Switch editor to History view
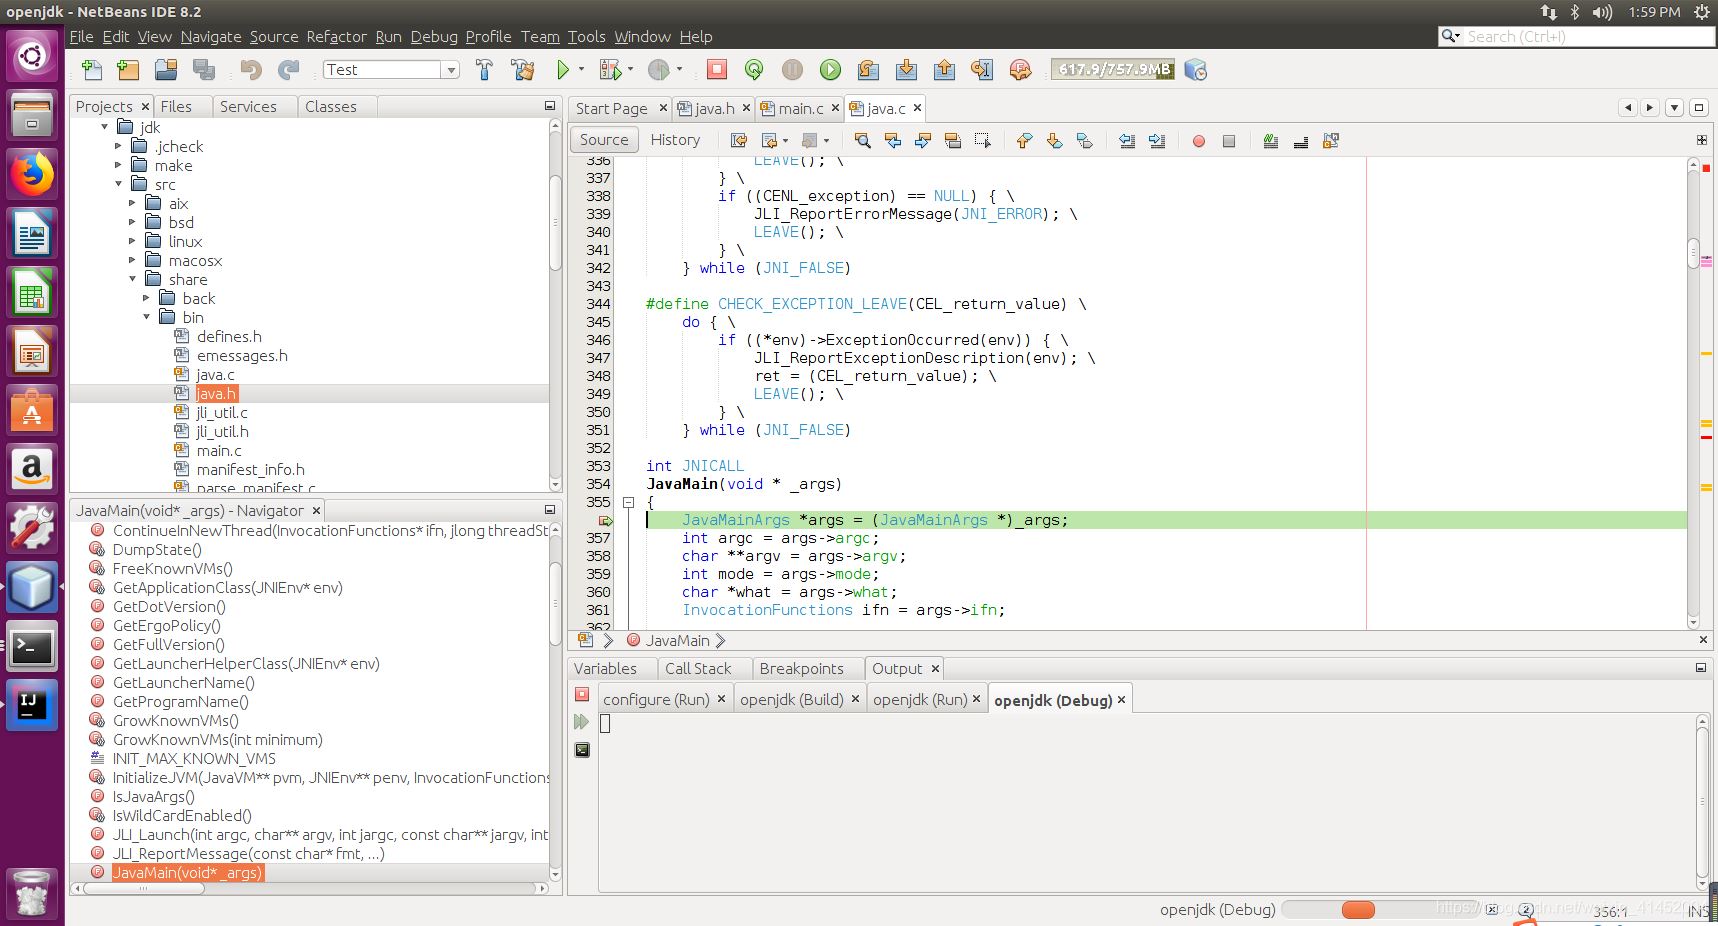This screenshot has width=1718, height=926. 675,140
